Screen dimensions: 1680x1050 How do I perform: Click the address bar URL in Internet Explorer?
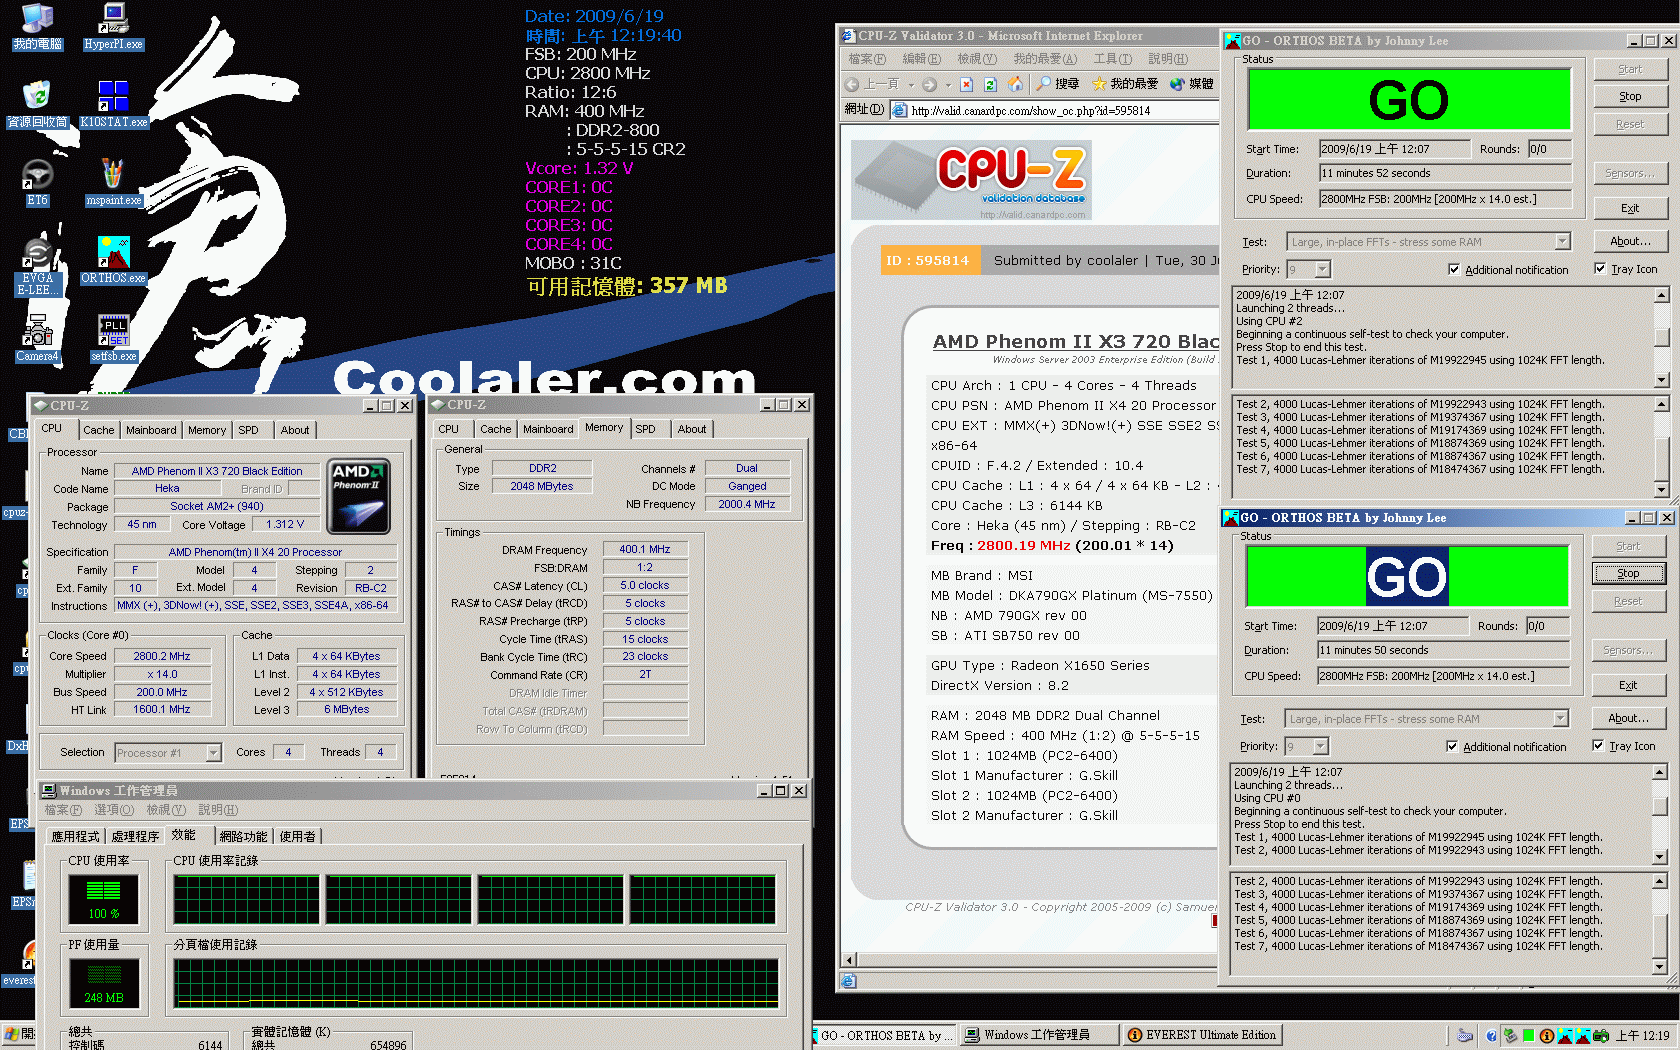[x=1030, y=111]
